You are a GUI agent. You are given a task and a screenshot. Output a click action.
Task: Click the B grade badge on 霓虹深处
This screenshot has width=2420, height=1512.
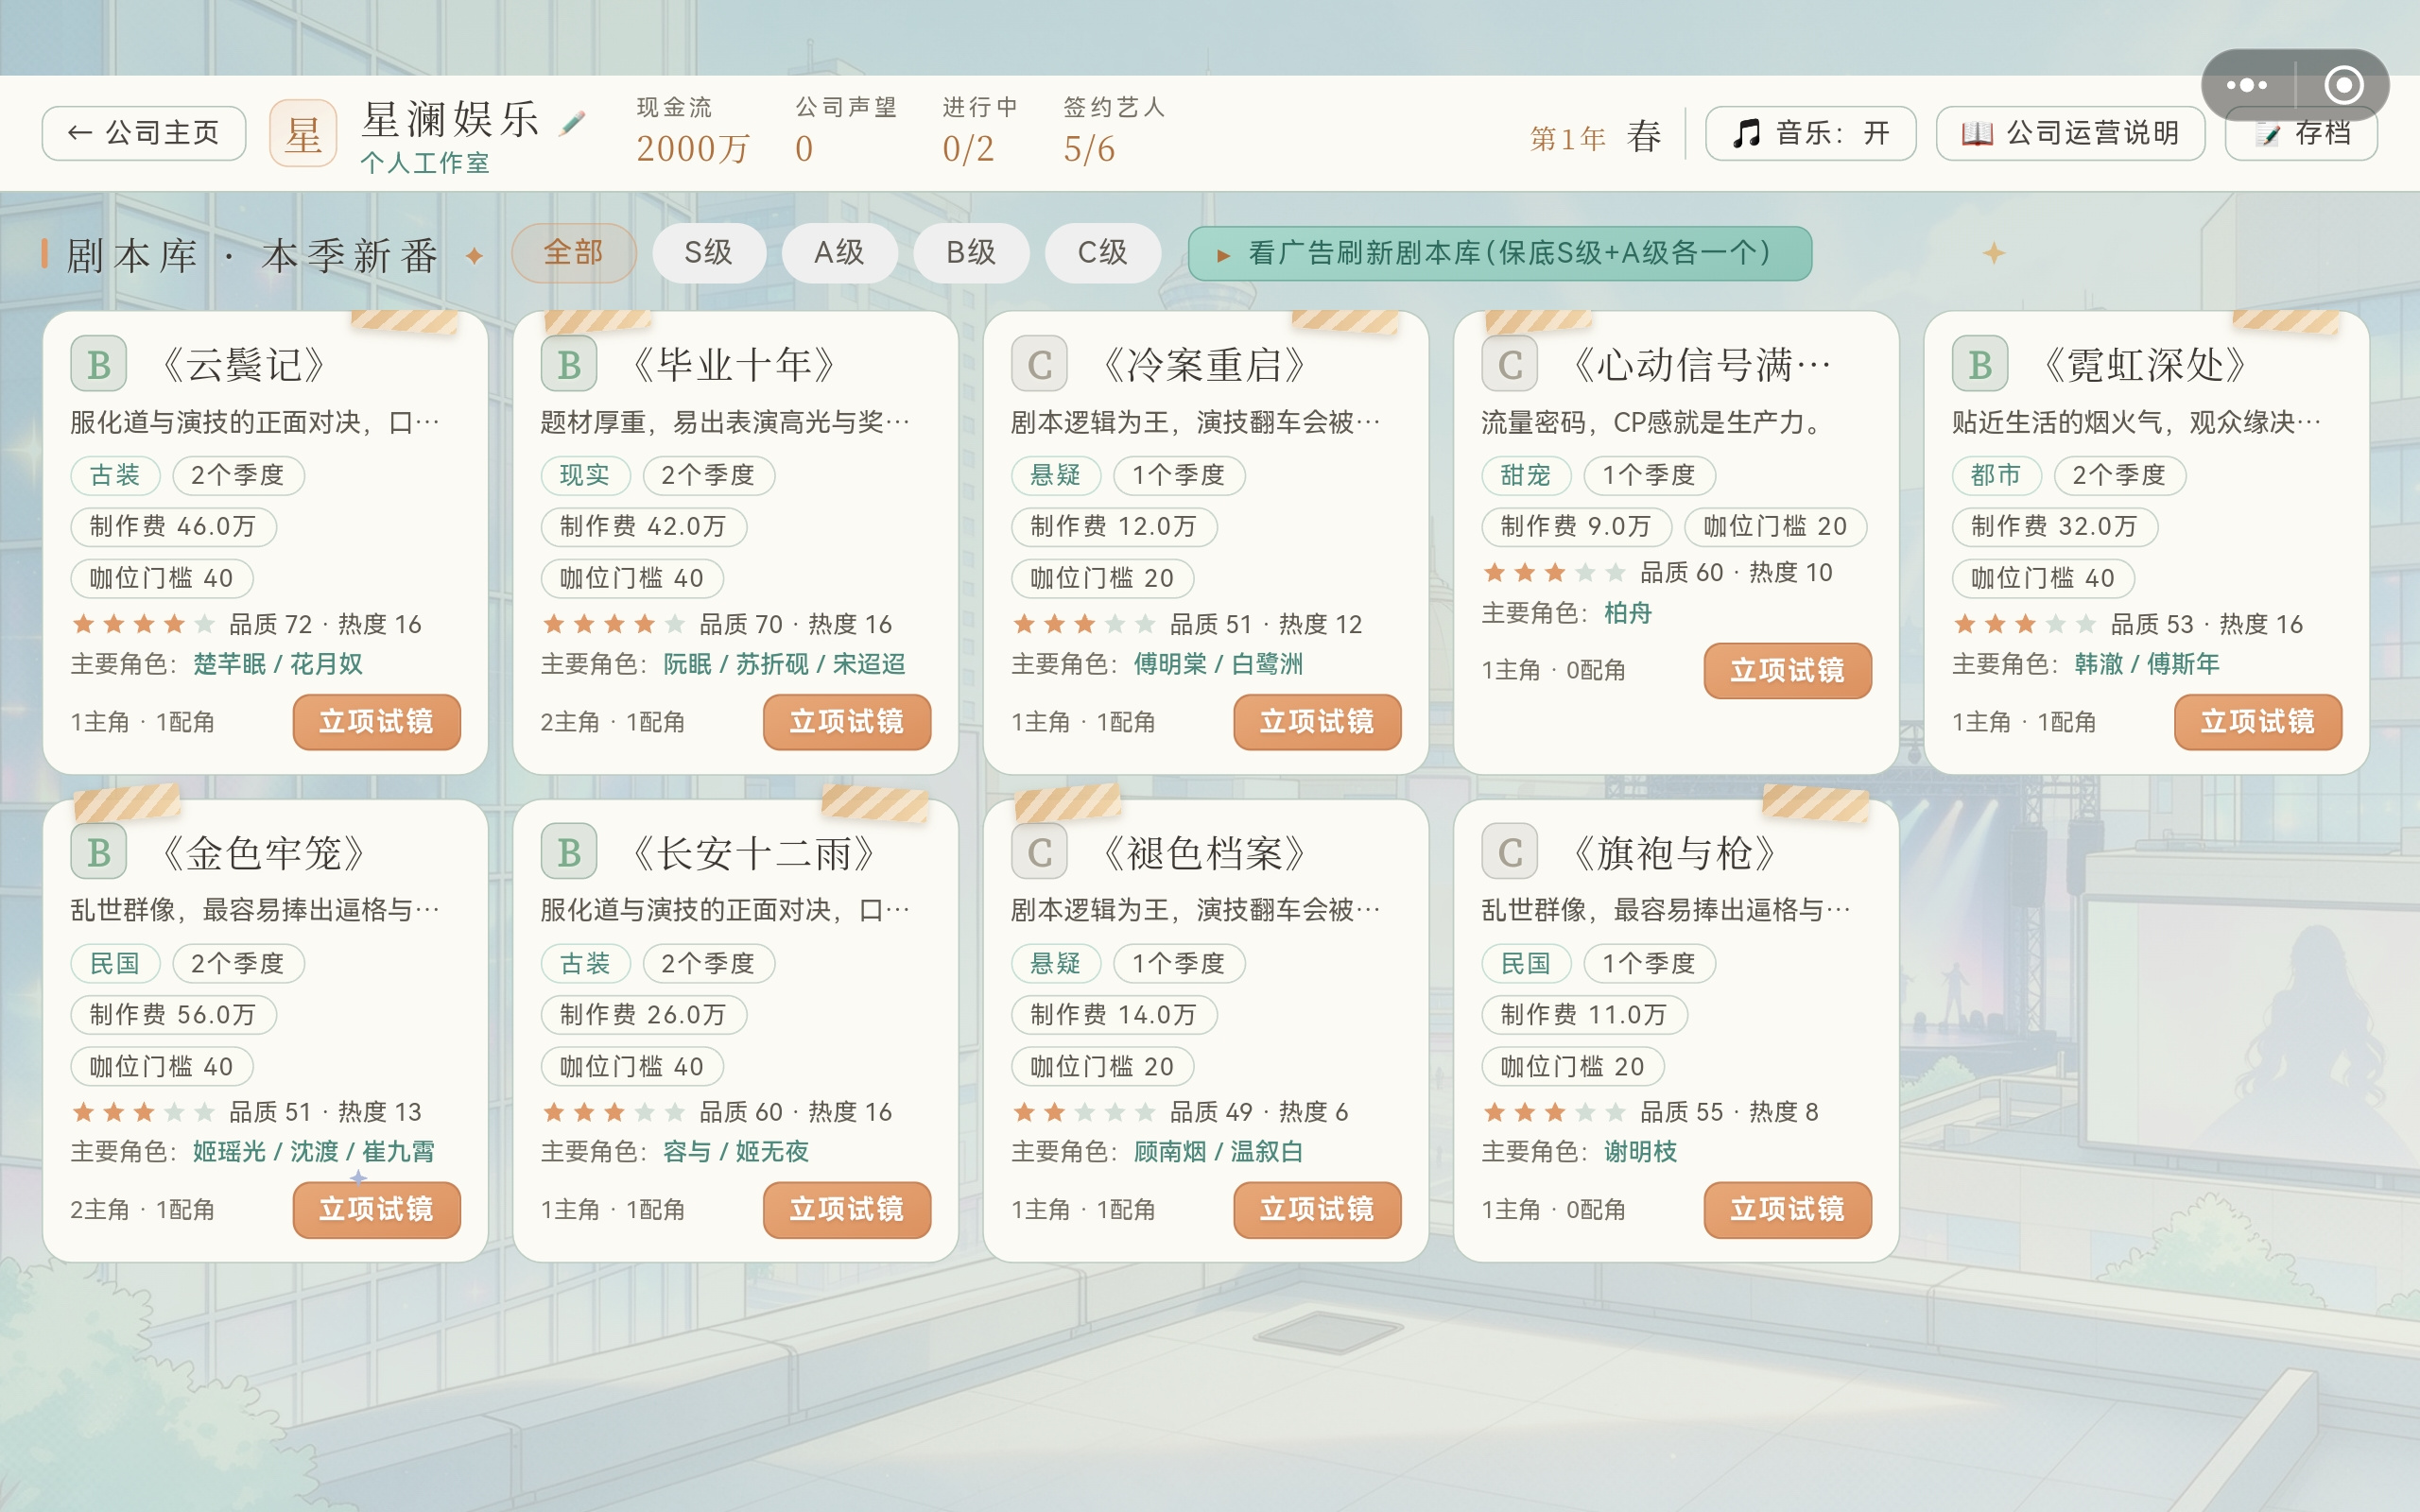(x=1980, y=365)
